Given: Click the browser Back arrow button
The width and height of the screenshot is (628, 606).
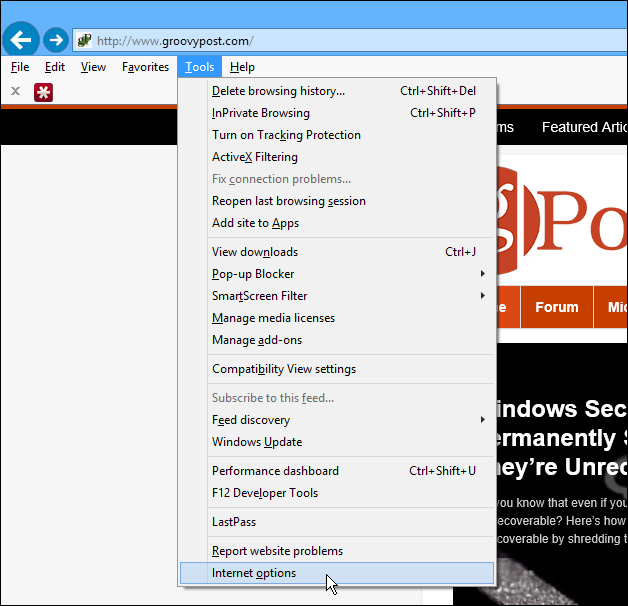Looking at the screenshot, I should click(21, 40).
